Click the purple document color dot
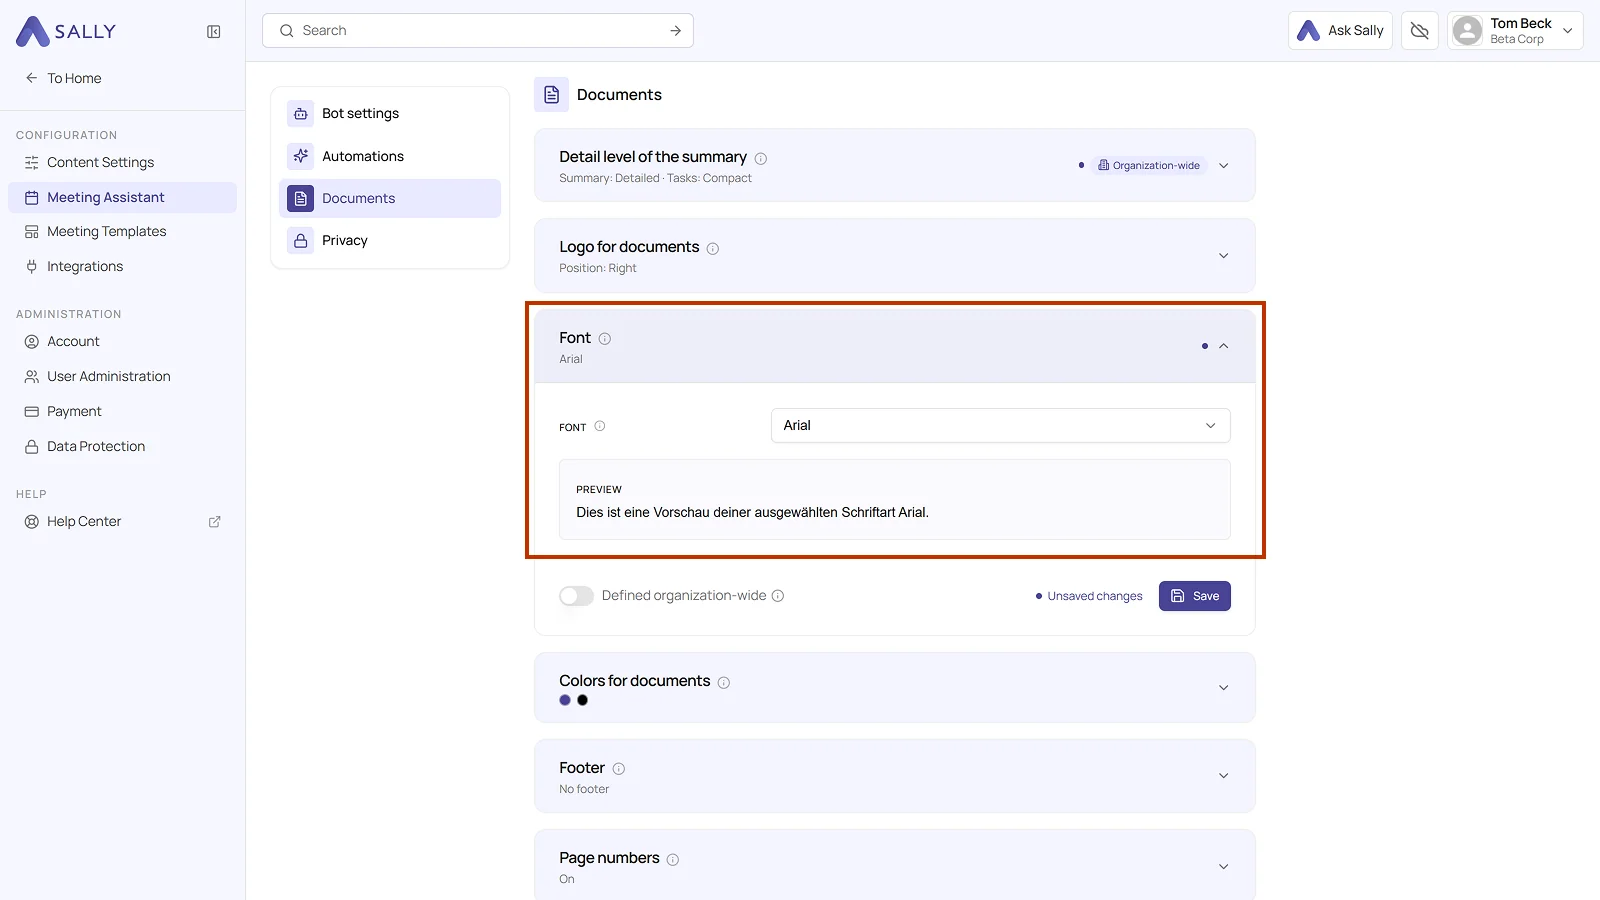The image size is (1600, 900). pos(565,700)
